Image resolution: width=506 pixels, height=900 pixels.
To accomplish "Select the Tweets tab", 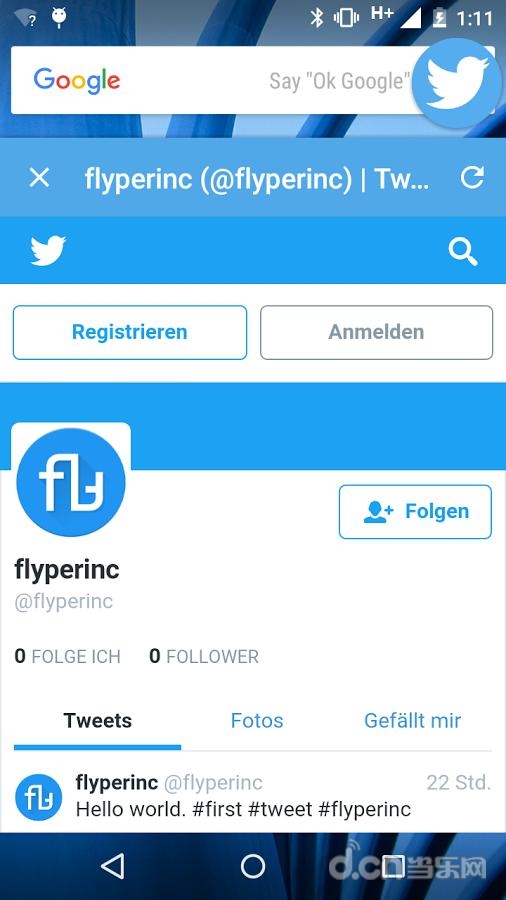I will click(x=98, y=721).
